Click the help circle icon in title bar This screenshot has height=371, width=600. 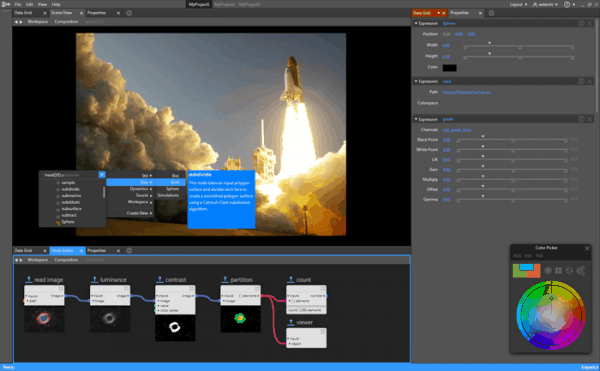(x=567, y=4)
